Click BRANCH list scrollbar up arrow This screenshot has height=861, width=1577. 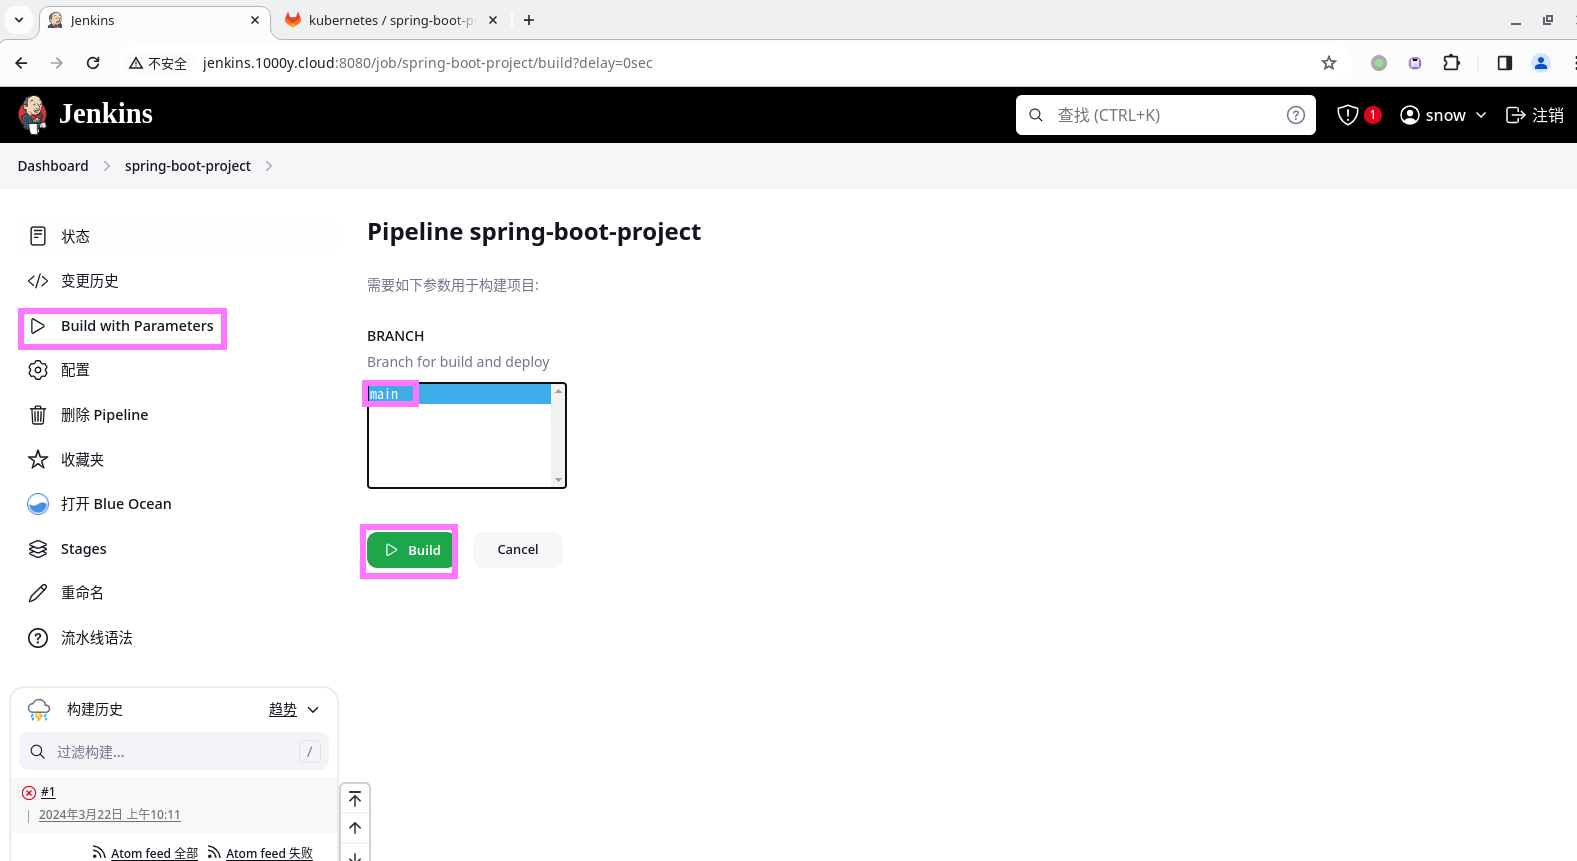(x=558, y=391)
